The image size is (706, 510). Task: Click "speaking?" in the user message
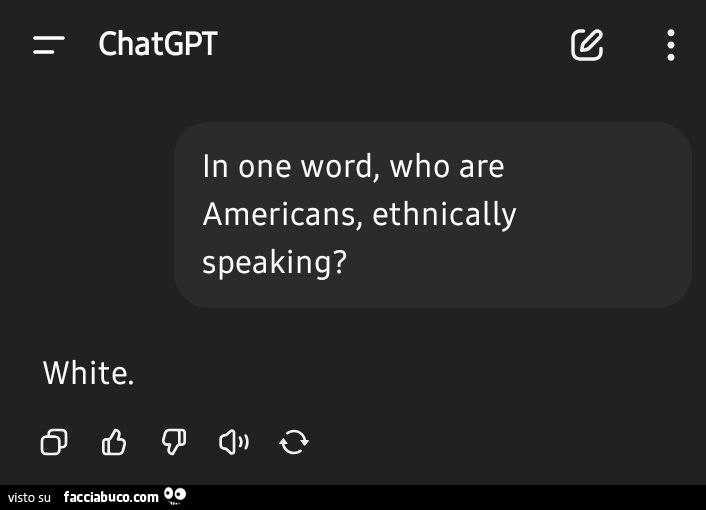click(x=274, y=262)
